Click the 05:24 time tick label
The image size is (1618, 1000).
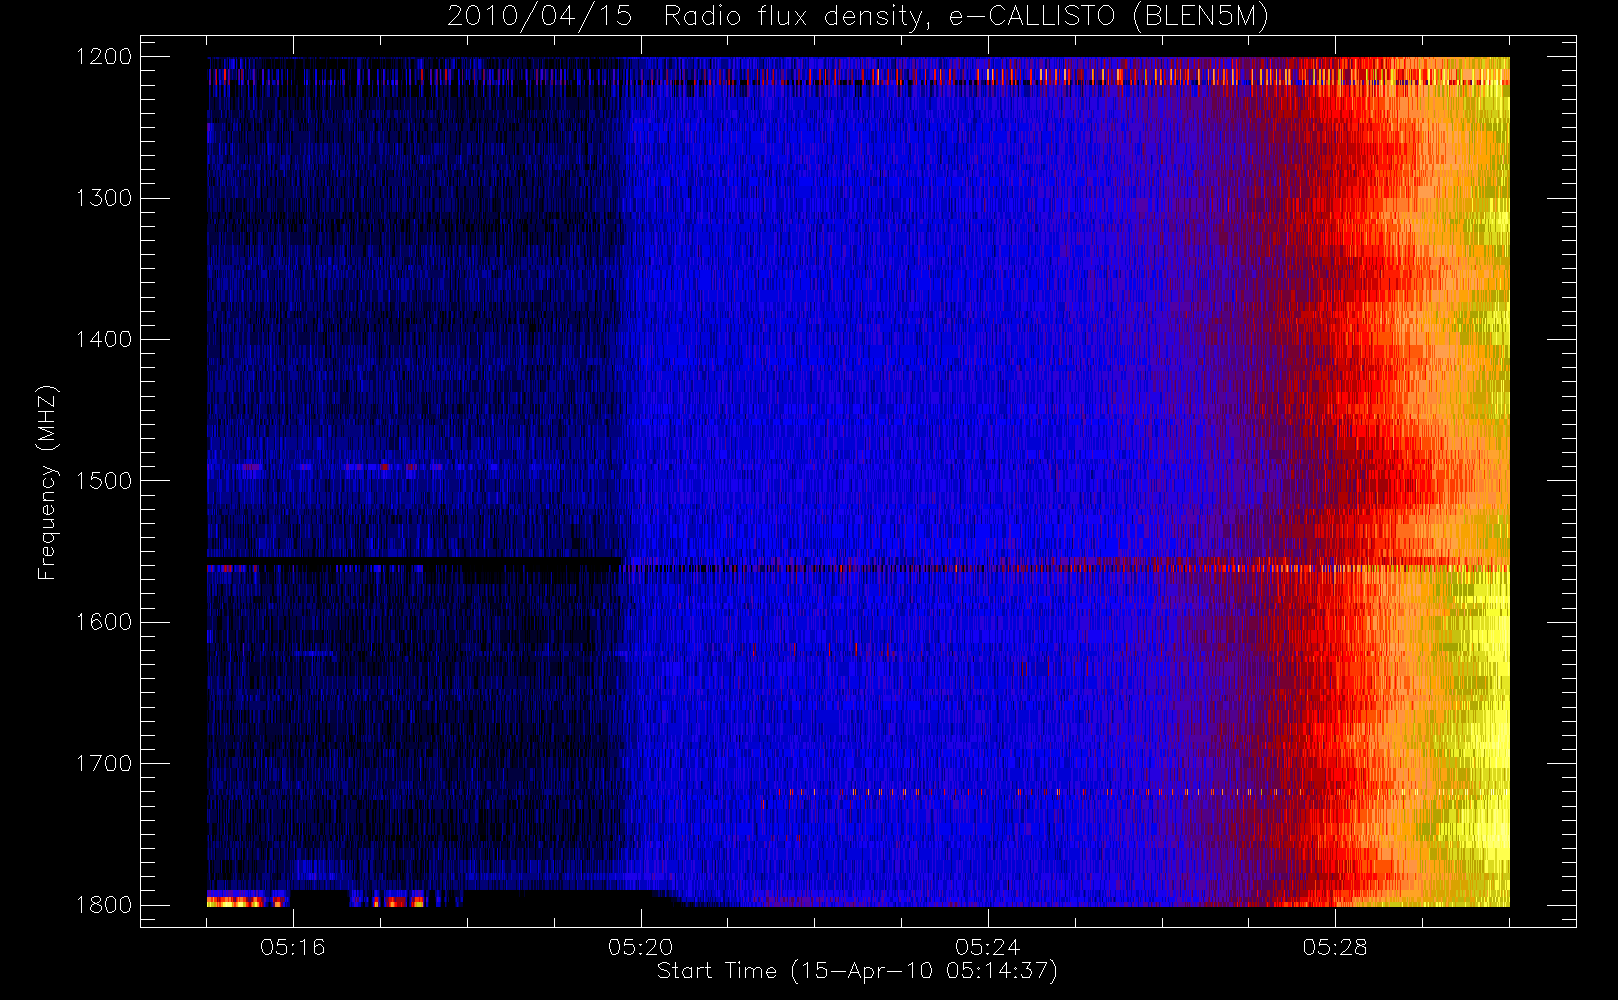(988, 947)
